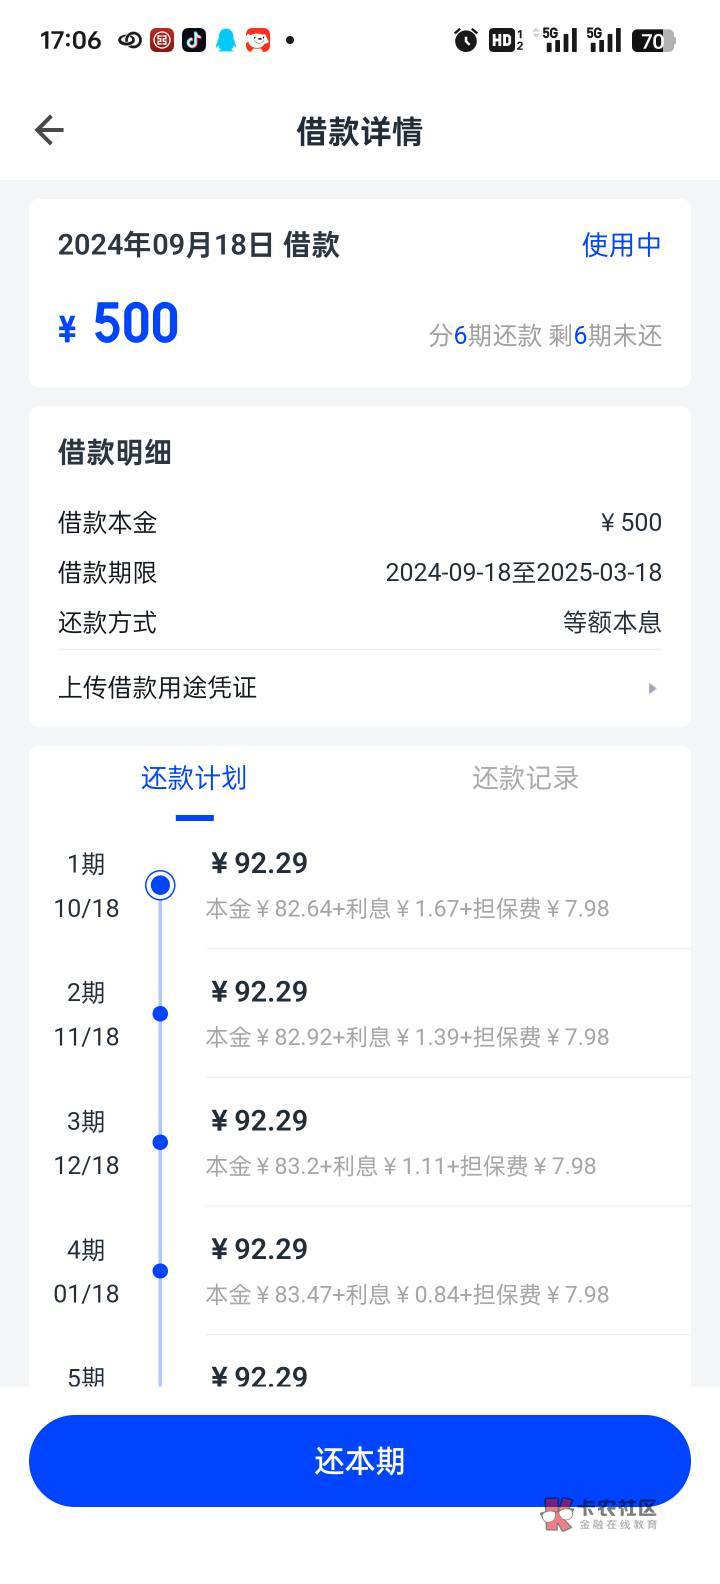This screenshot has height=1584, width=720.
Task: Tap the QQ penguin notification icon
Action: pyautogui.click(x=226, y=40)
